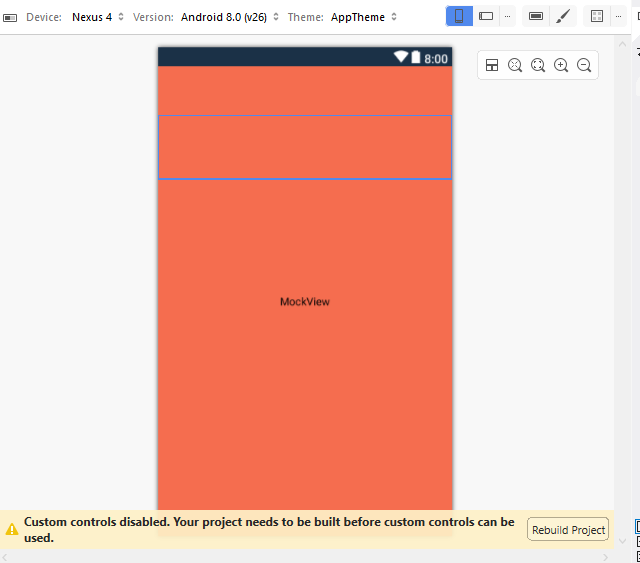This screenshot has height=563, width=640.
Task: Click the Rebuild Project button
Action: (x=568, y=530)
